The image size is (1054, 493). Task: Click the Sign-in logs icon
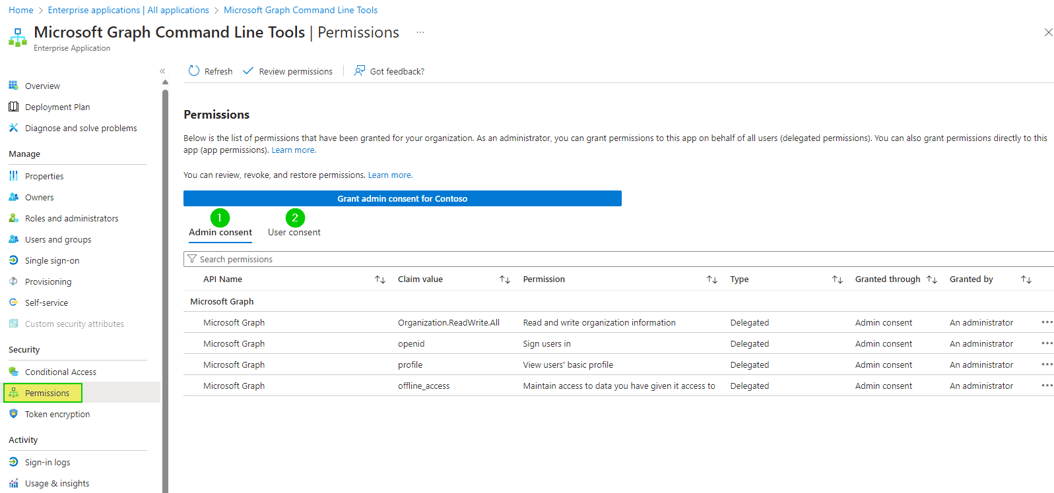(x=13, y=462)
